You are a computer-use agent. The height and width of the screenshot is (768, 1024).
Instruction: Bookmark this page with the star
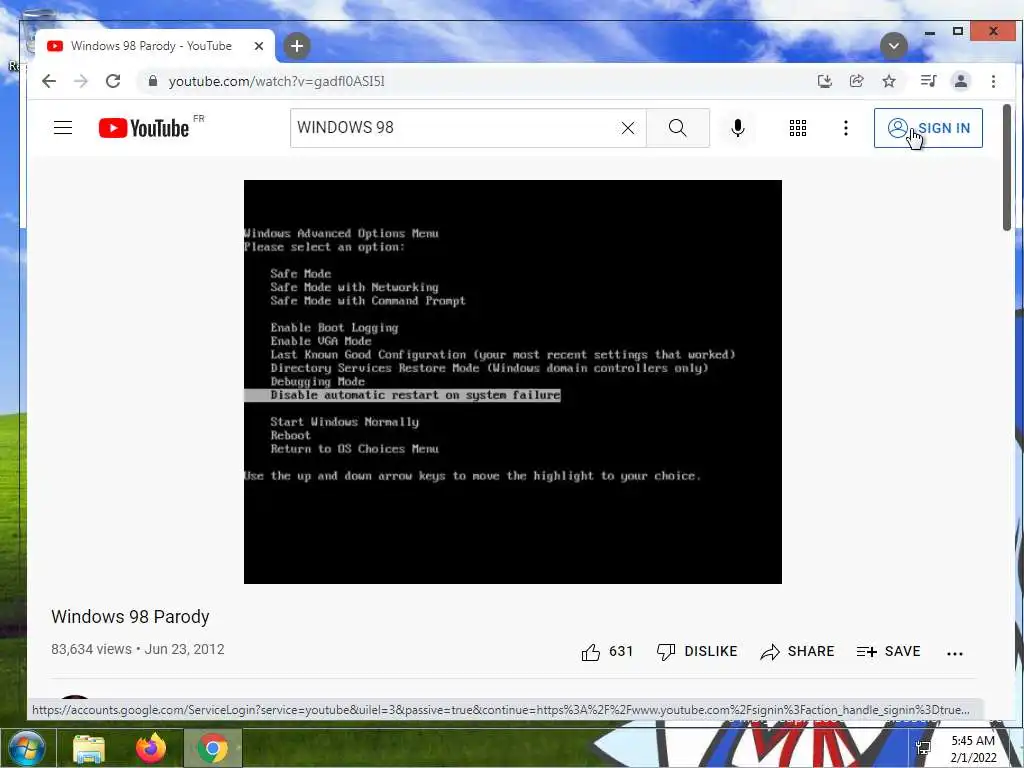[x=889, y=81]
